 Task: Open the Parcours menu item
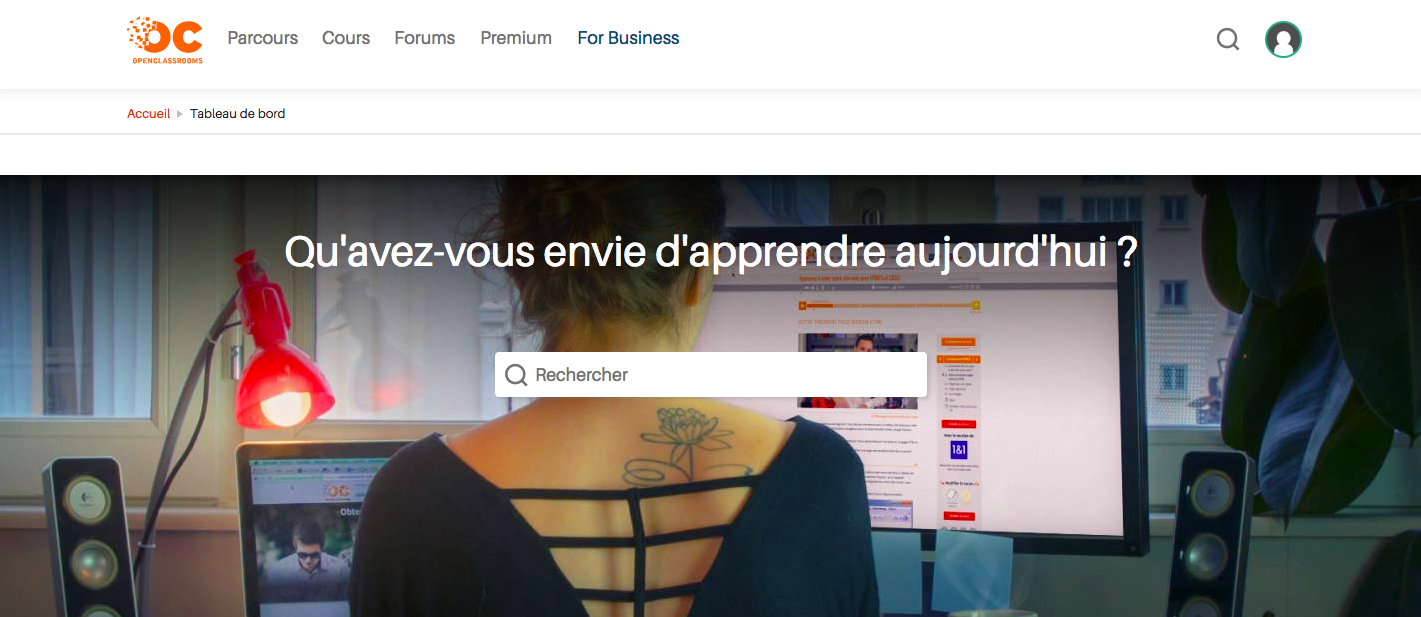pos(262,38)
